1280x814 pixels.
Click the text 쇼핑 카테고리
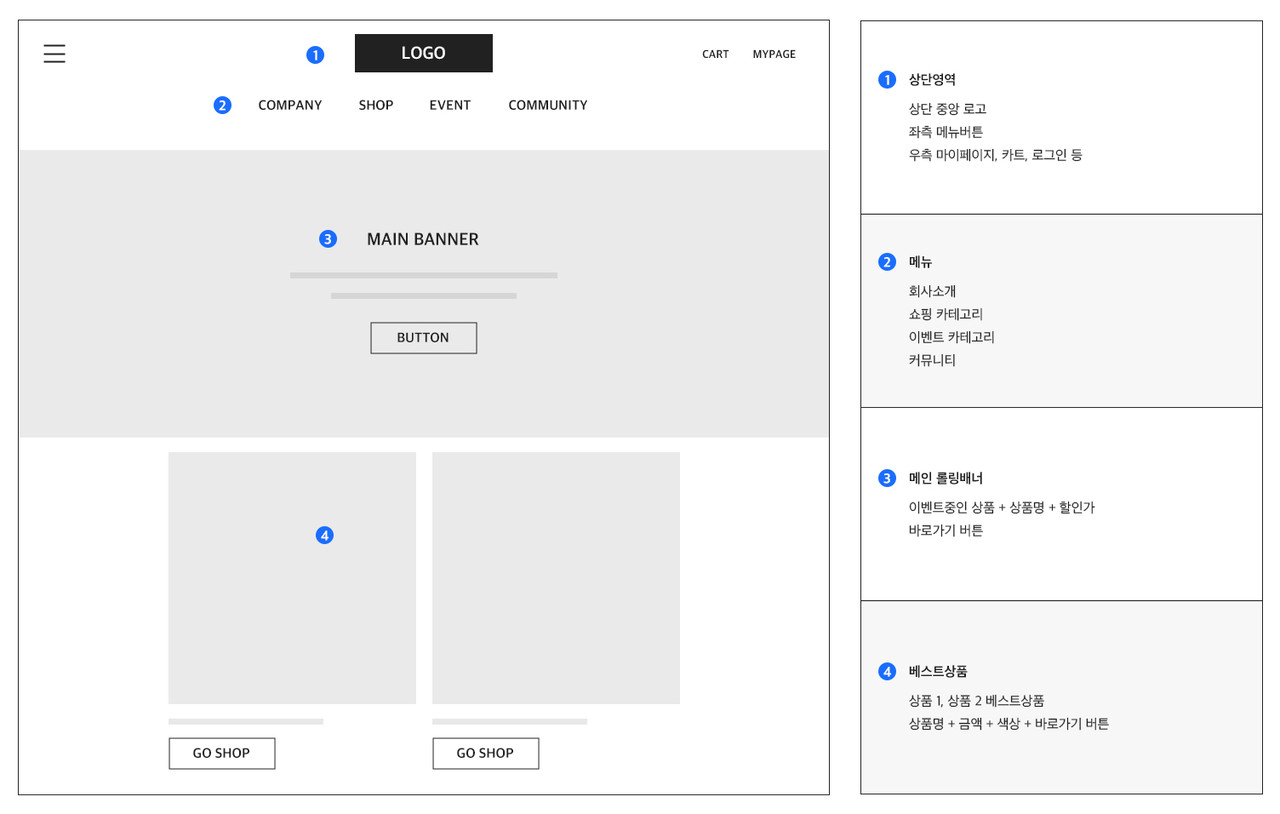click(x=945, y=314)
